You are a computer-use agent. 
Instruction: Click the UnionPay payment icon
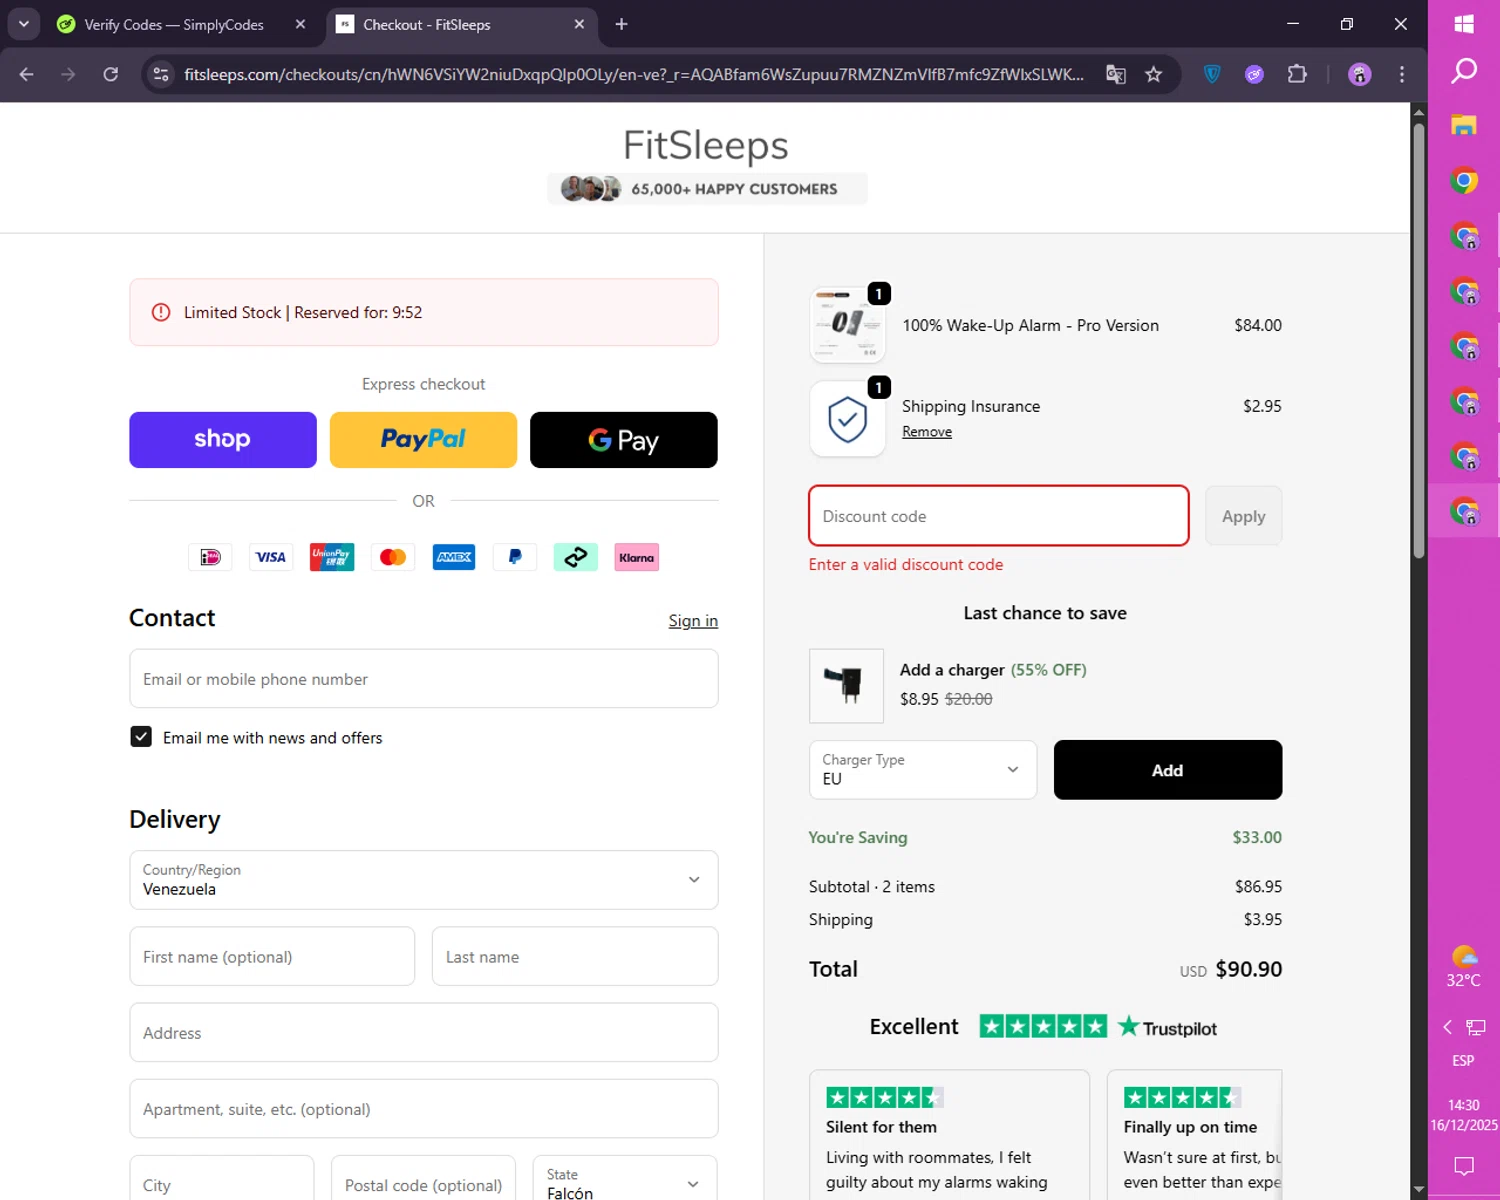click(332, 557)
